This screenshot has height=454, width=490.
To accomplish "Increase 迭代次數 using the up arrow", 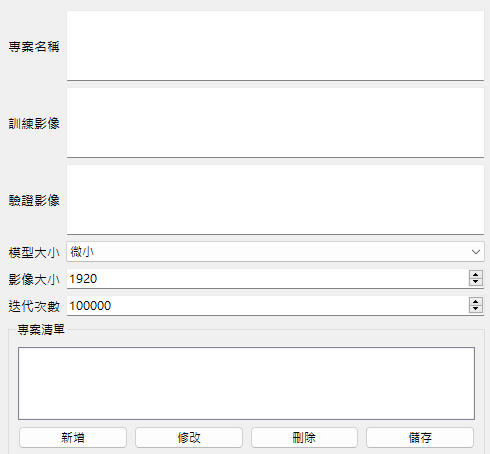I will click(476, 302).
